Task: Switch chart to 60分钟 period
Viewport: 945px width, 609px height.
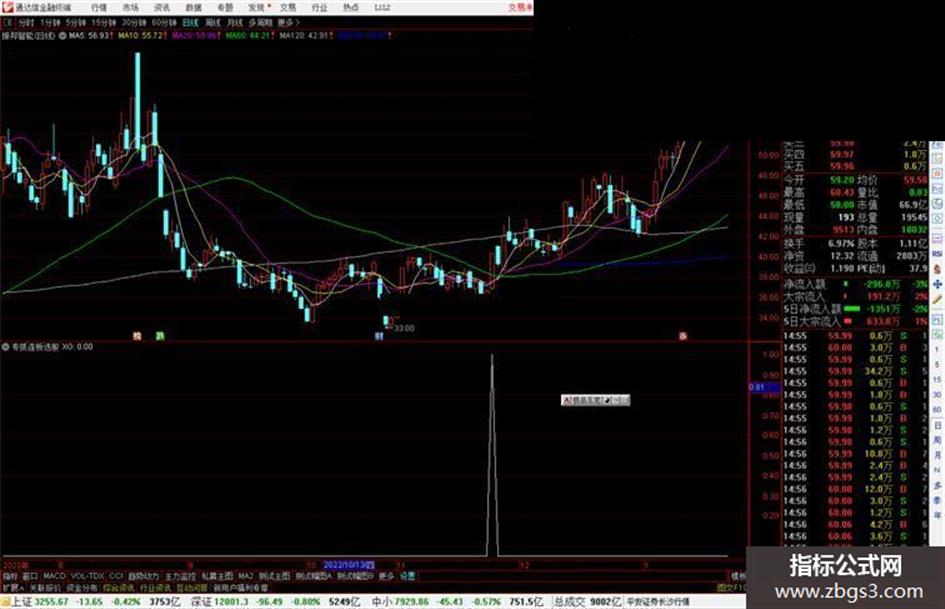Action: click(x=164, y=22)
